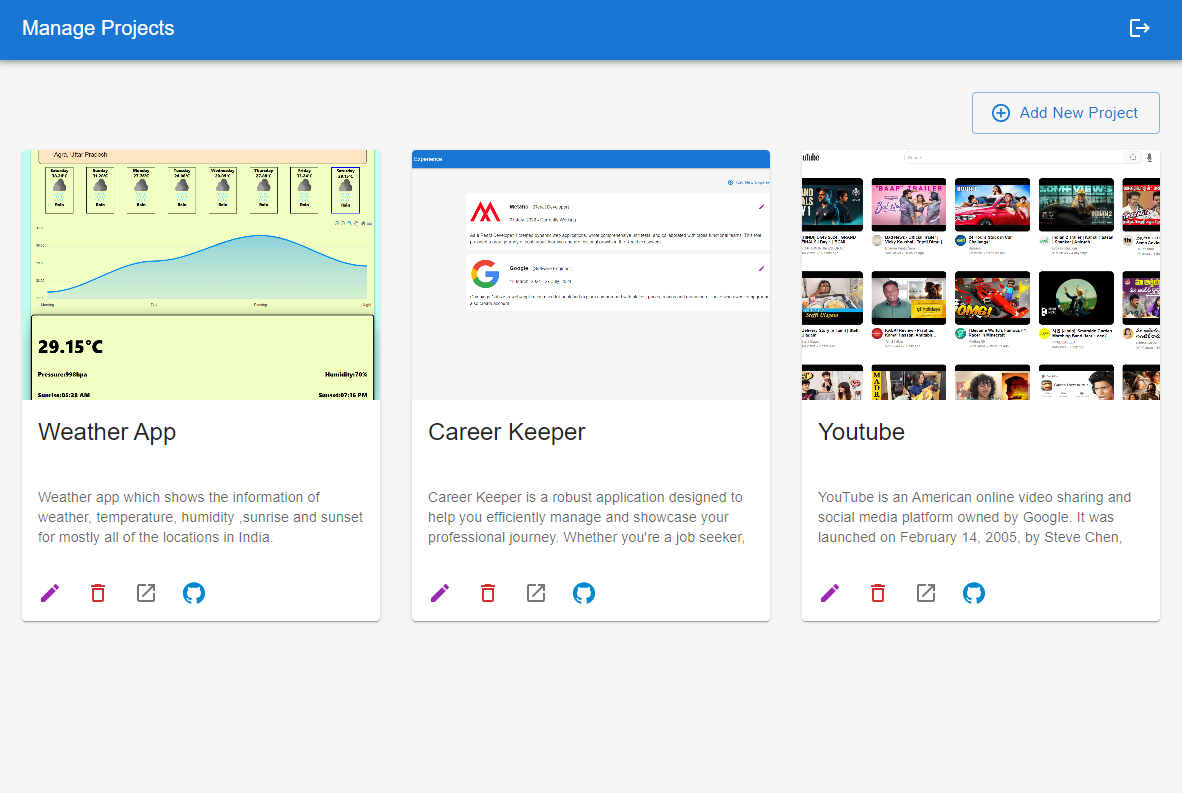Open Career Keeper live link icon
1182x793 pixels.
click(x=536, y=593)
